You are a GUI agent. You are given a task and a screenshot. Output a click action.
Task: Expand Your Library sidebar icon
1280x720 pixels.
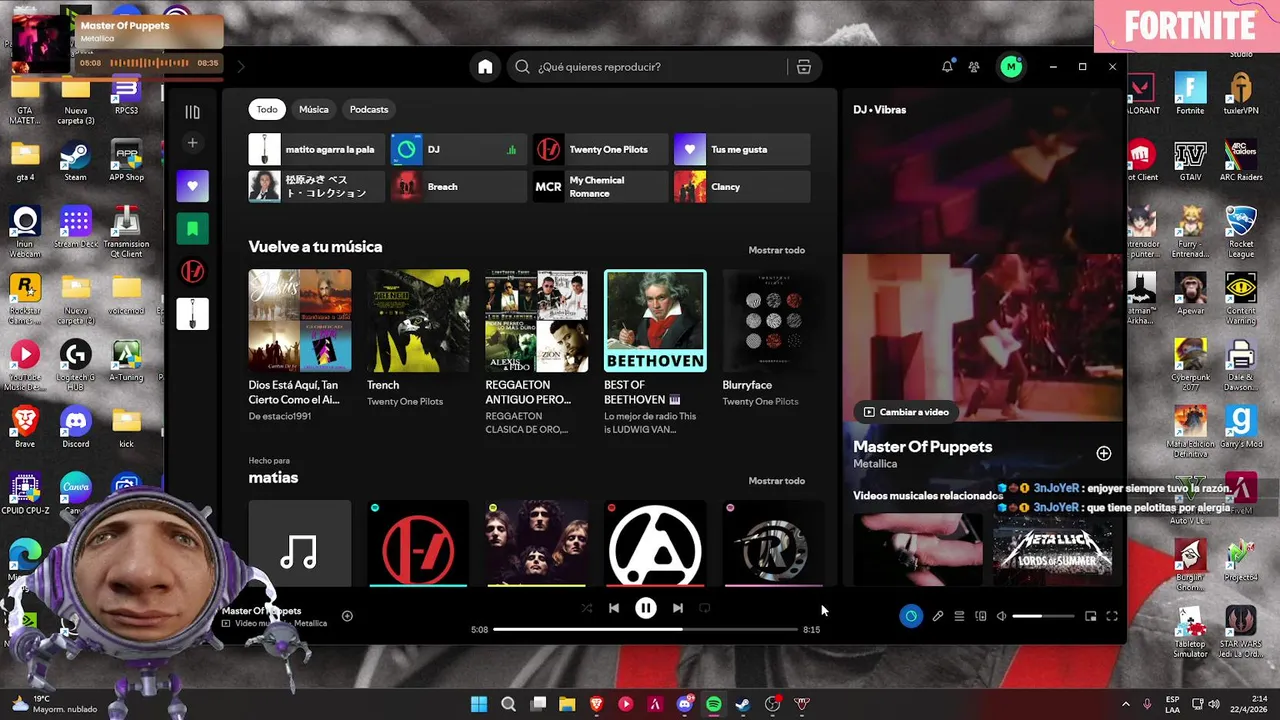pyautogui.click(x=192, y=112)
